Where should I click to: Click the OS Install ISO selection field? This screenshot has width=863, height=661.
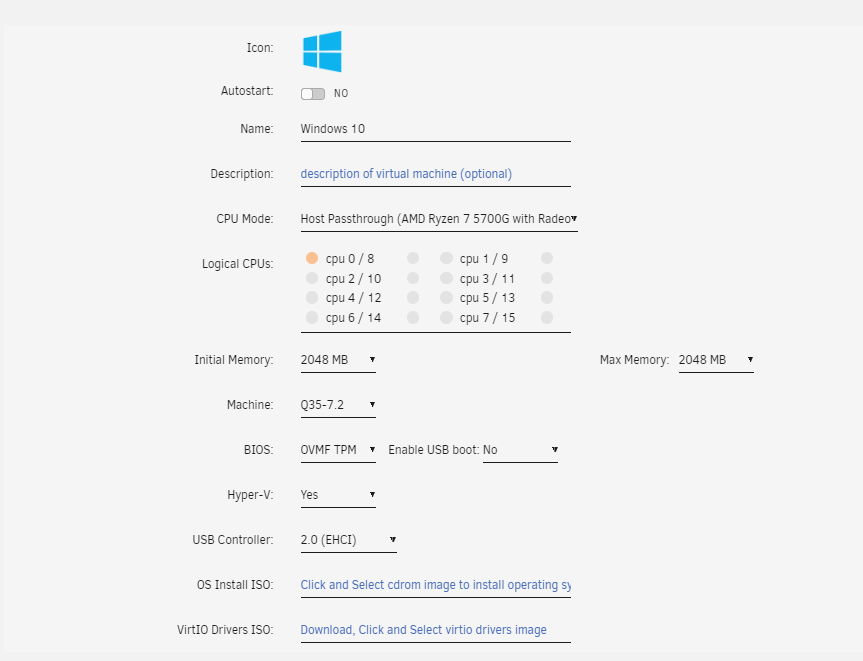pos(435,585)
